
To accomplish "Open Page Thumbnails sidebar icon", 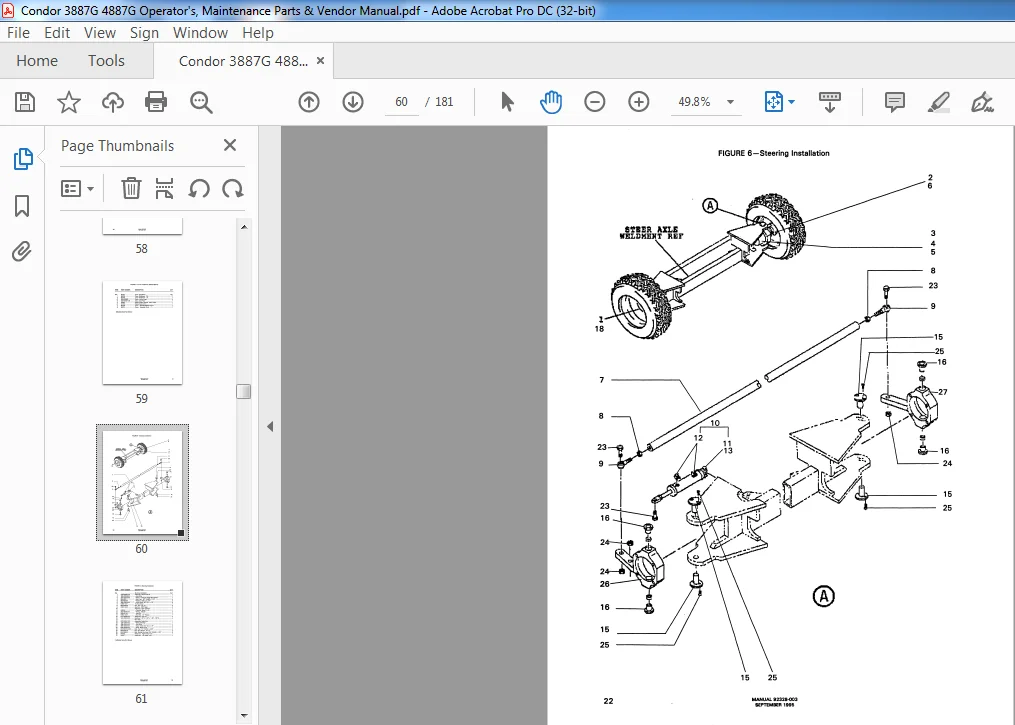I will [23, 159].
